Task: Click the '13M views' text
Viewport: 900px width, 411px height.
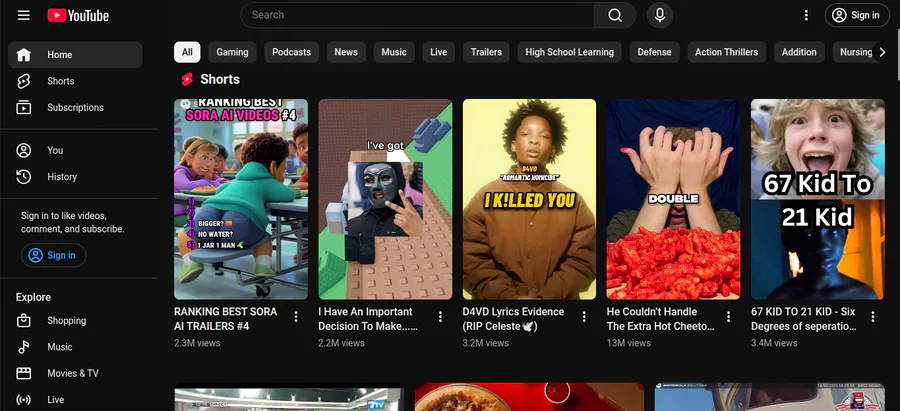Action: click(x=629, y=343)
